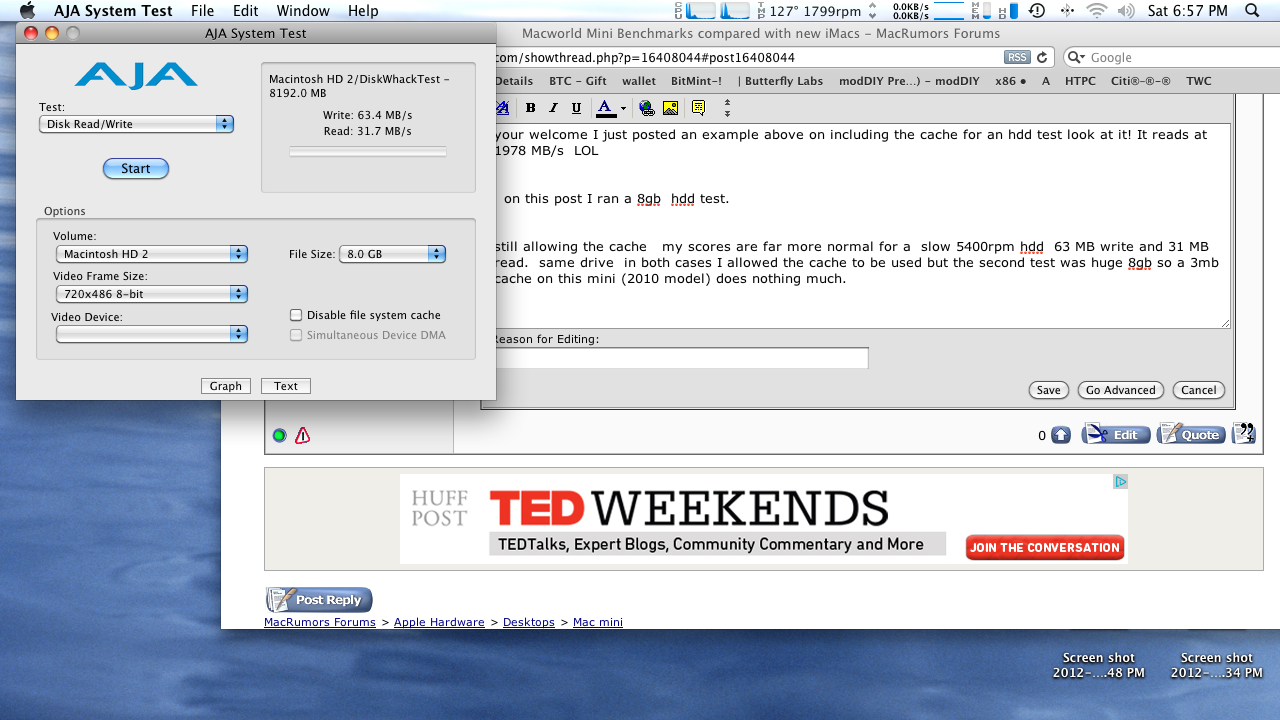The height and width of the screenshot is (720, 1280).
Task: Open the text color dropdown arrow
Action: point(623,108)
